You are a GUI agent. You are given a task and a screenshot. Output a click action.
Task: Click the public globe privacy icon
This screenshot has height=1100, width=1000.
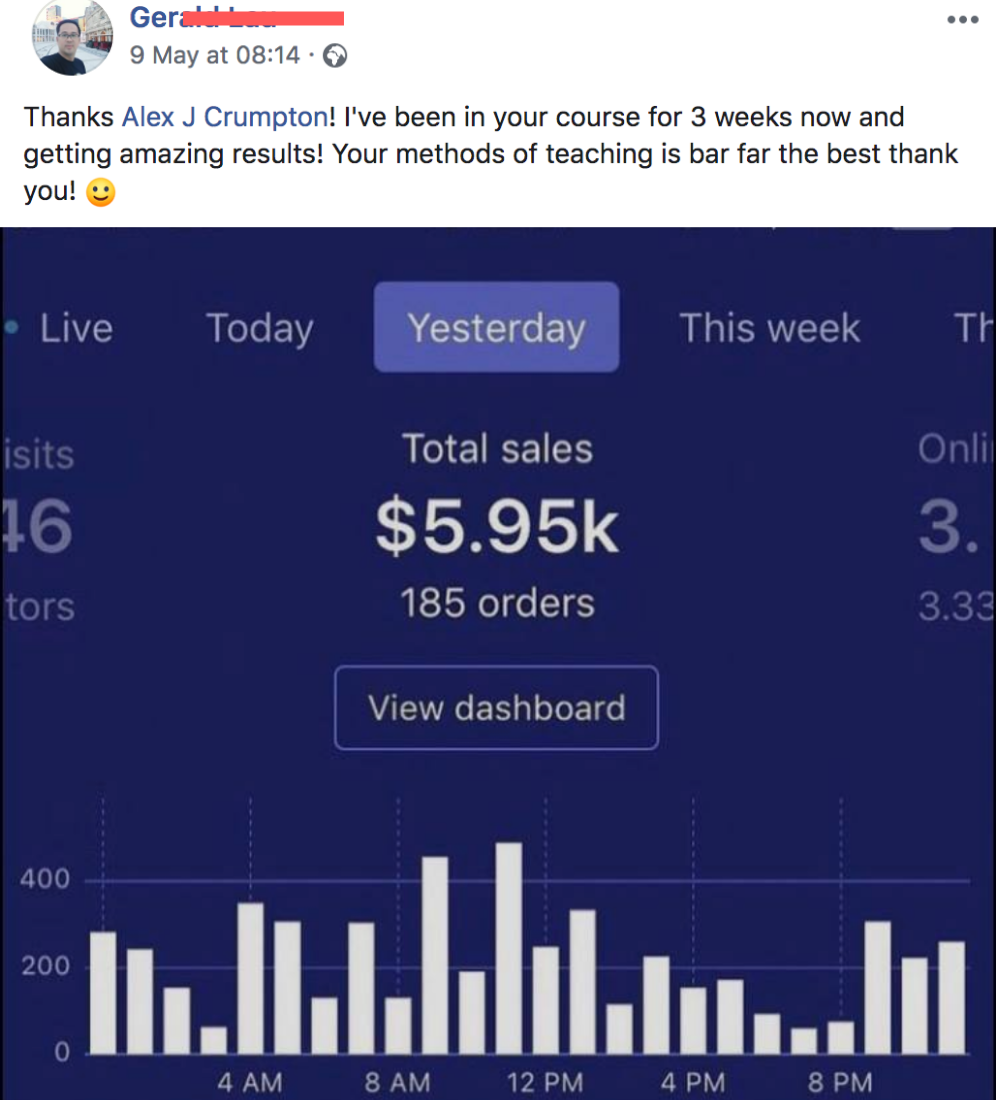click(x=336, y=56)
